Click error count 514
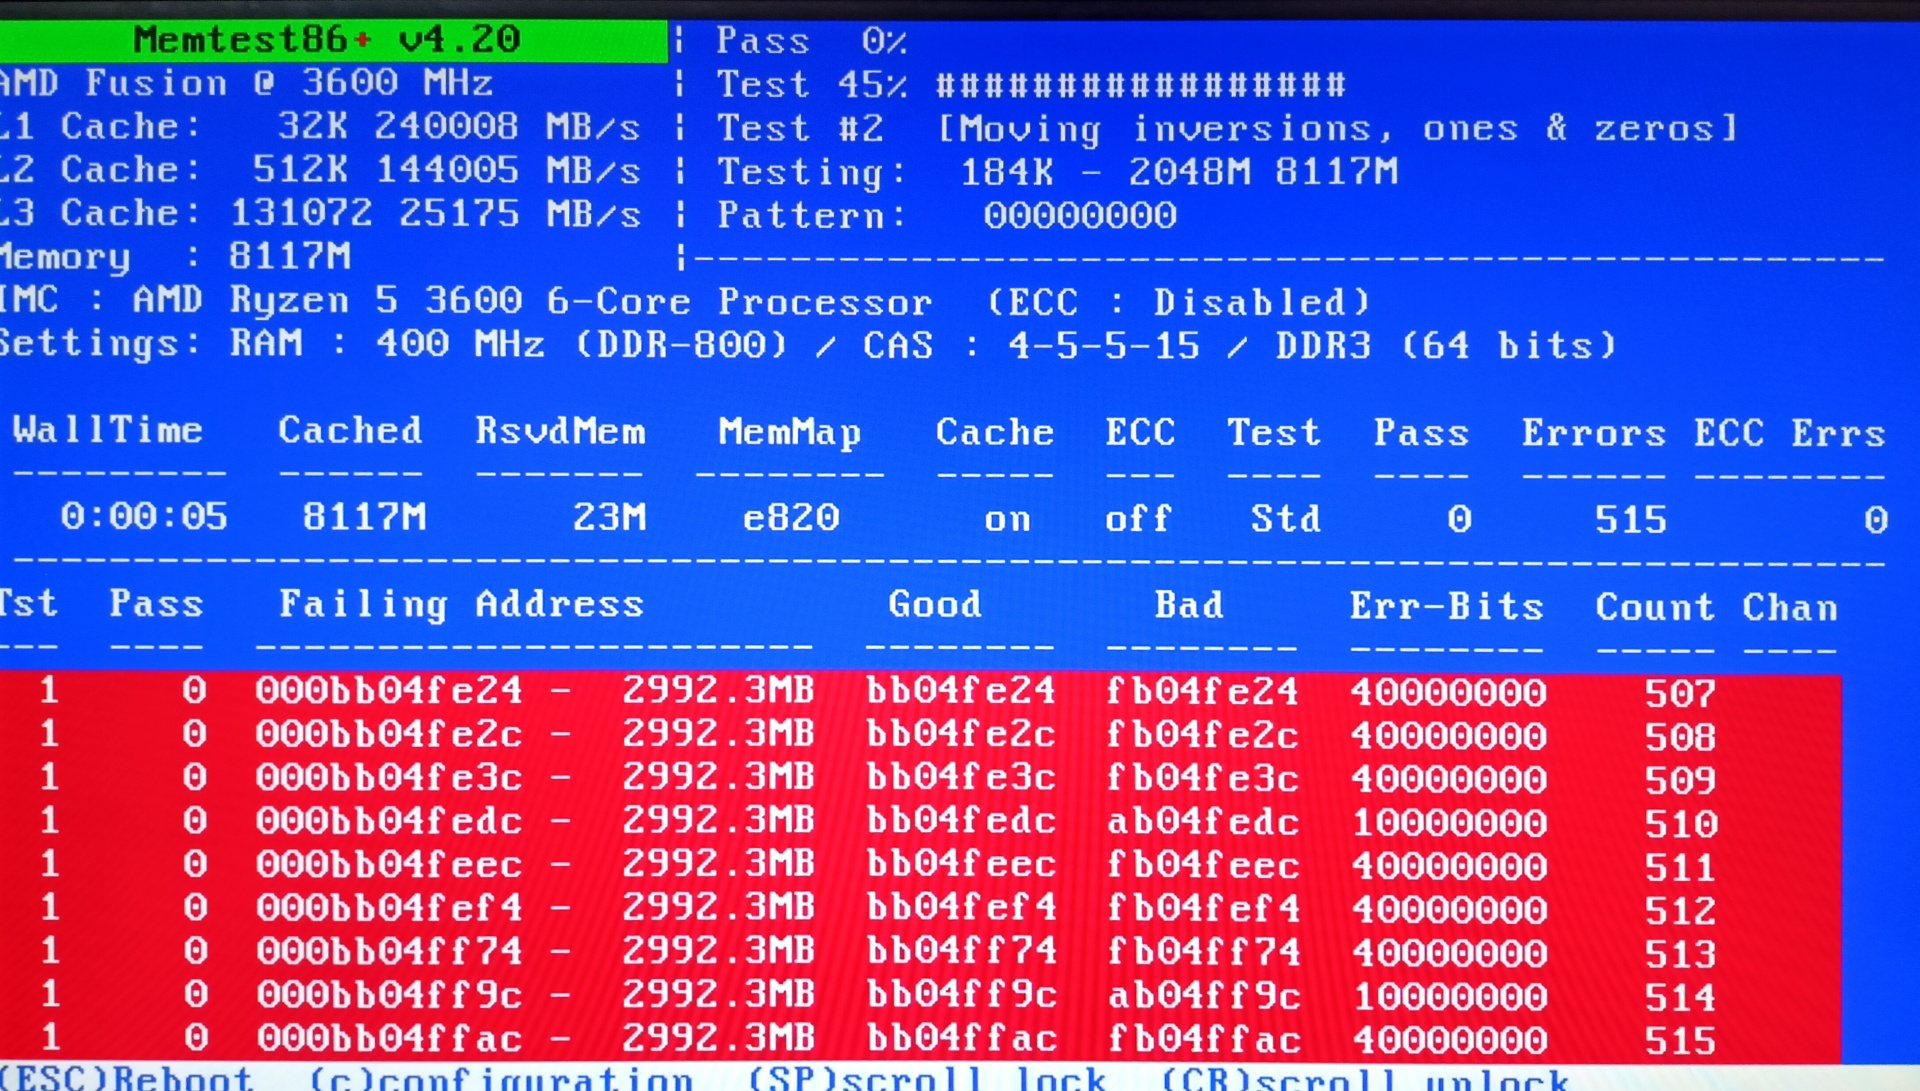 (1680, 996)
